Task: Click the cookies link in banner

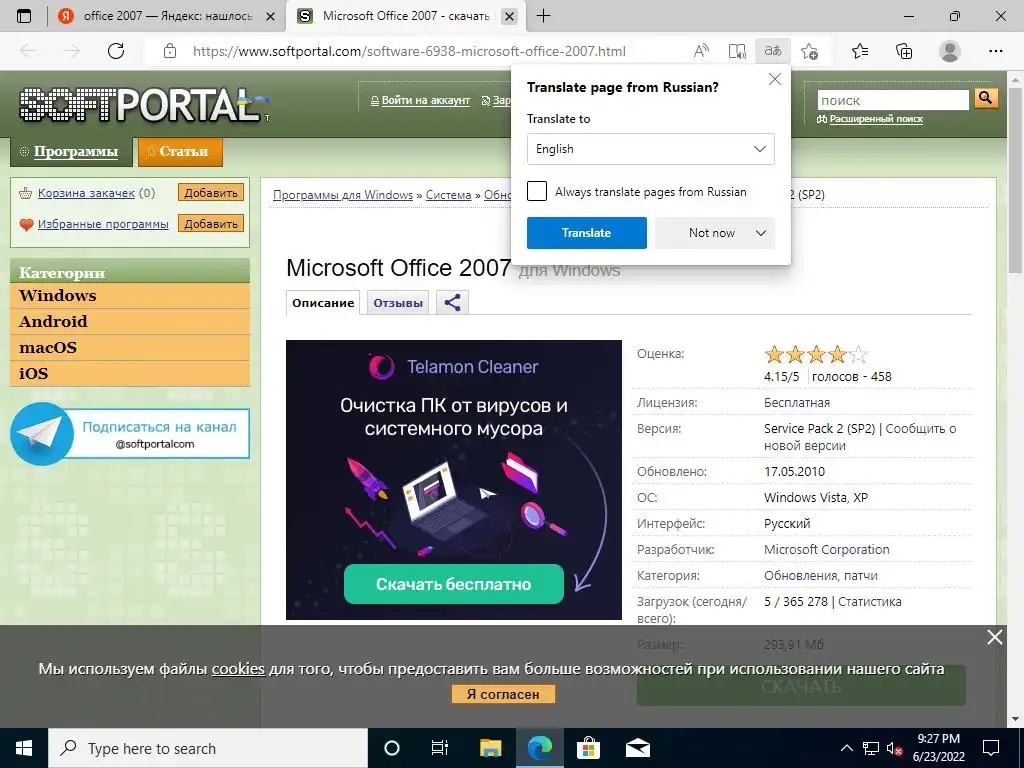Action: 238,669
